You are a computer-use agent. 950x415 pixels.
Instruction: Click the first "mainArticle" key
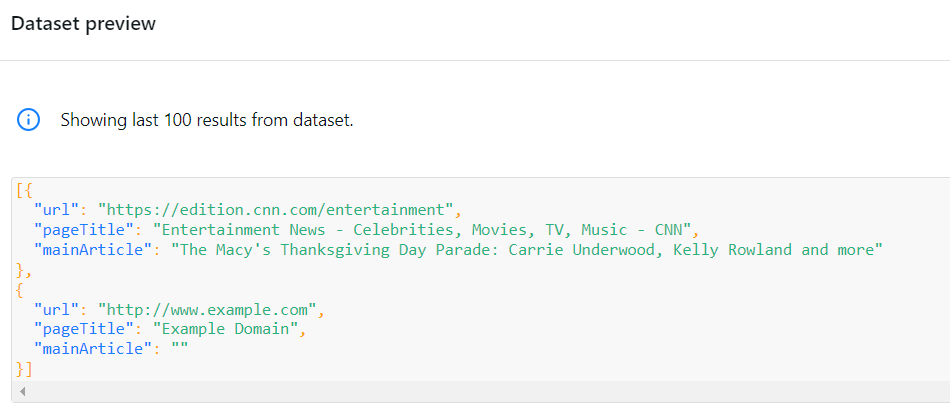click(91, 250)
